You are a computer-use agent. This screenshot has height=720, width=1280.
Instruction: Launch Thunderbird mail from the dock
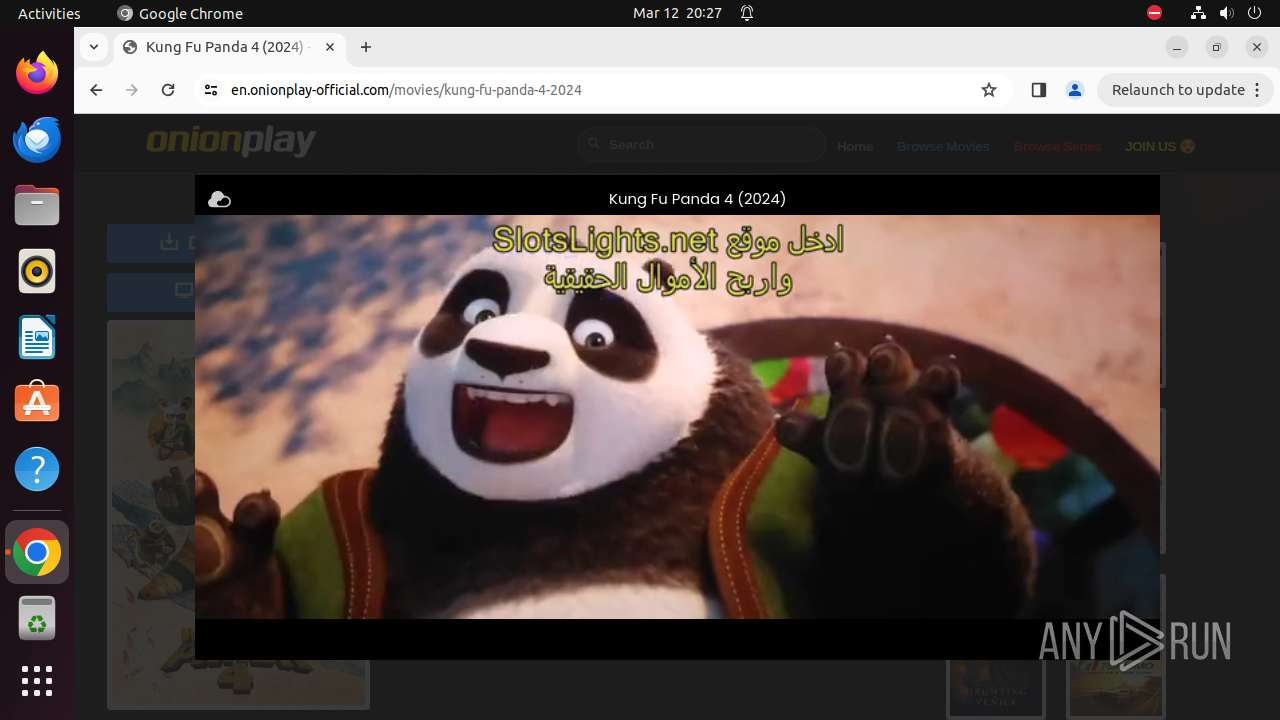point(37,139)
